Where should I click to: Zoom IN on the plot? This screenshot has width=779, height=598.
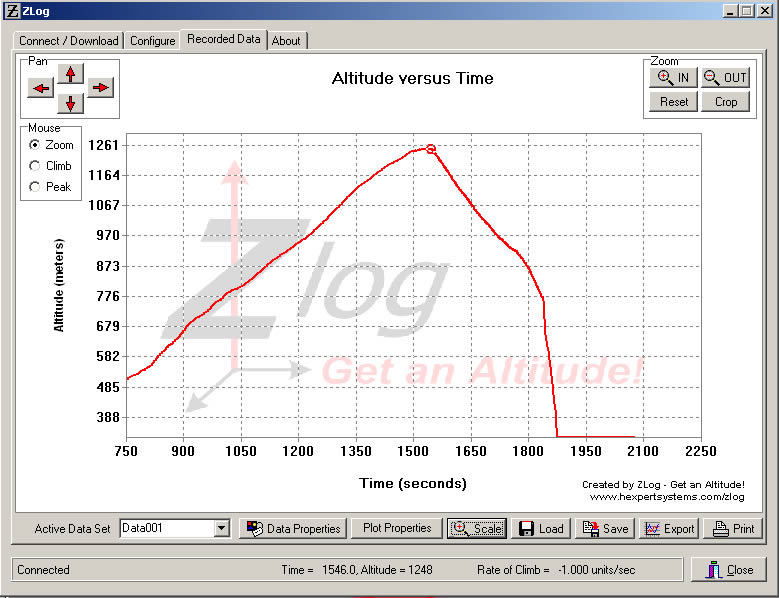pyautogui.click(x=672, y=78)
